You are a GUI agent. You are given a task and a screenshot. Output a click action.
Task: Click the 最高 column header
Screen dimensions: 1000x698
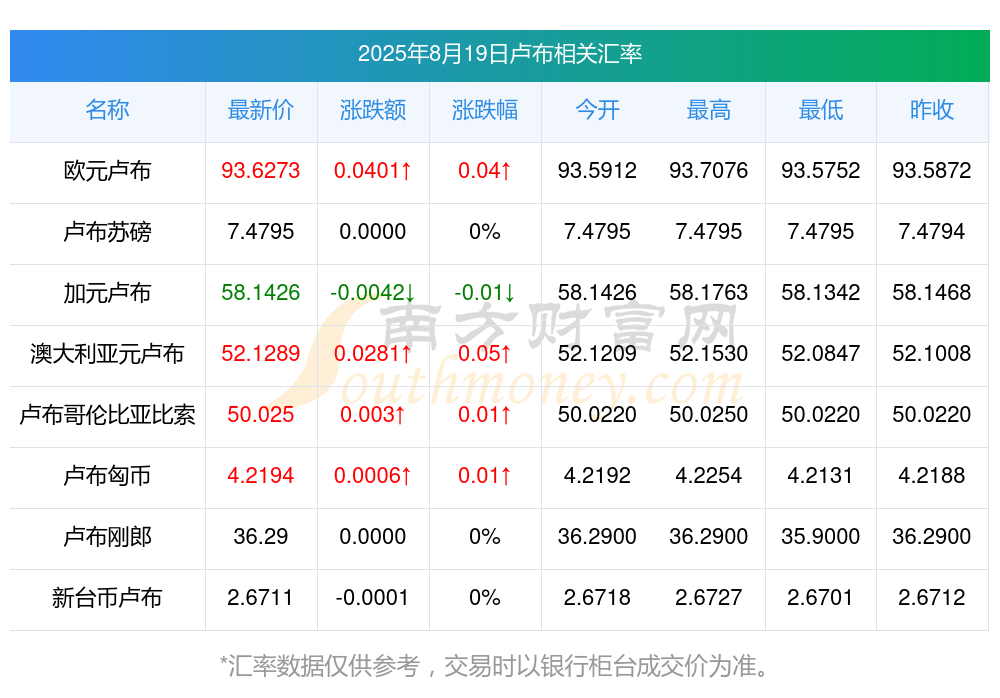[709, 110]
